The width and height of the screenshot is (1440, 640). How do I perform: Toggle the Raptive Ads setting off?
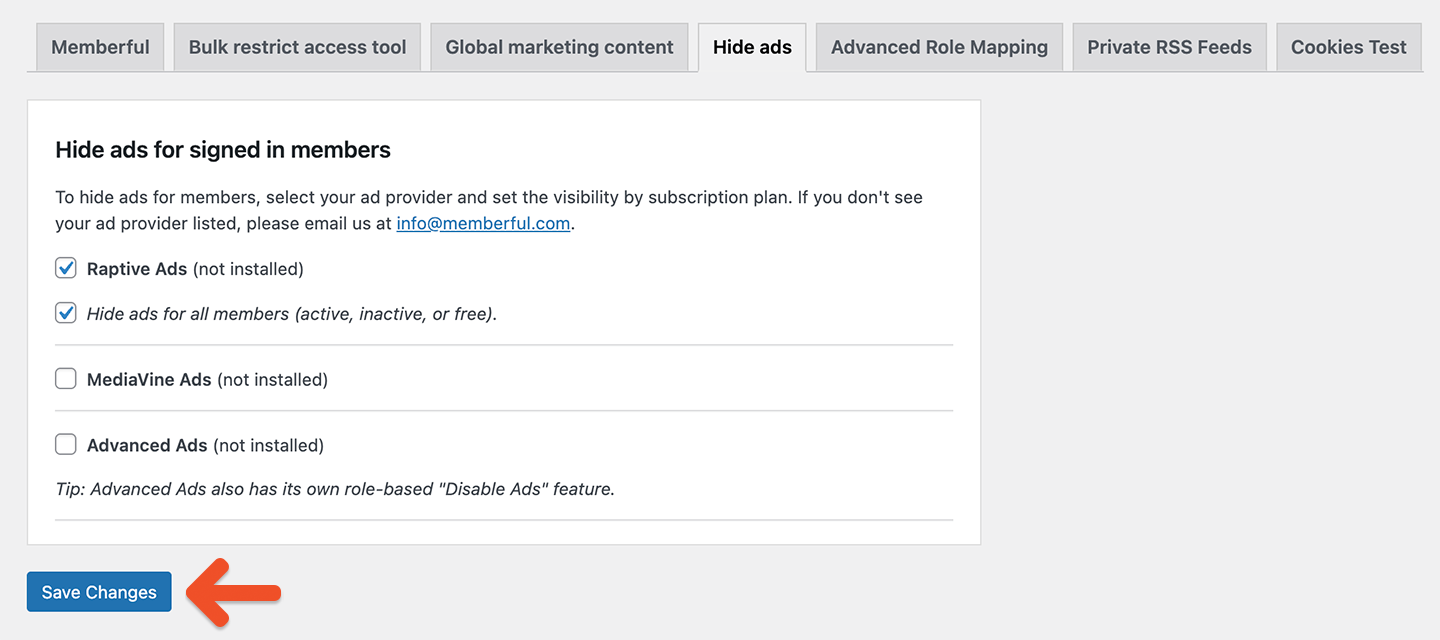point(65,268)
